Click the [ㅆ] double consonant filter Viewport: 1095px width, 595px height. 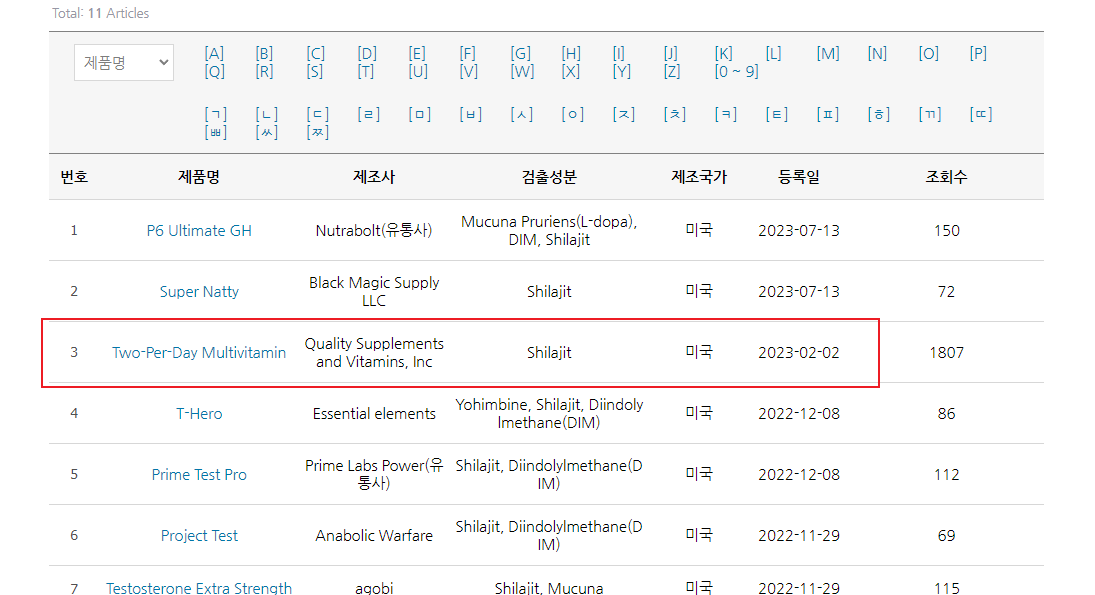[267, 132]
